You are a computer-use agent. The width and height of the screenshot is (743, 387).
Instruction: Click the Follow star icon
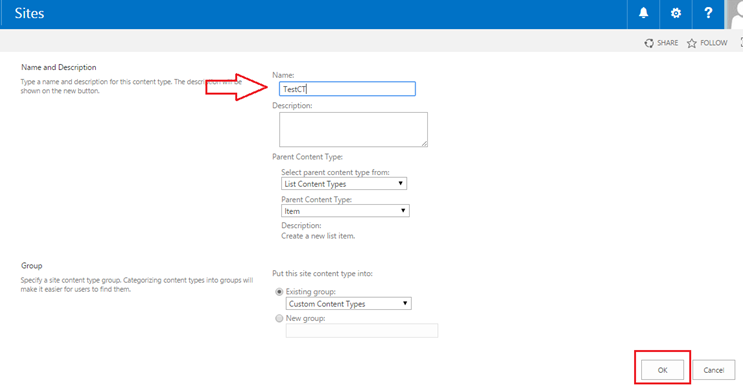(692, 43)
